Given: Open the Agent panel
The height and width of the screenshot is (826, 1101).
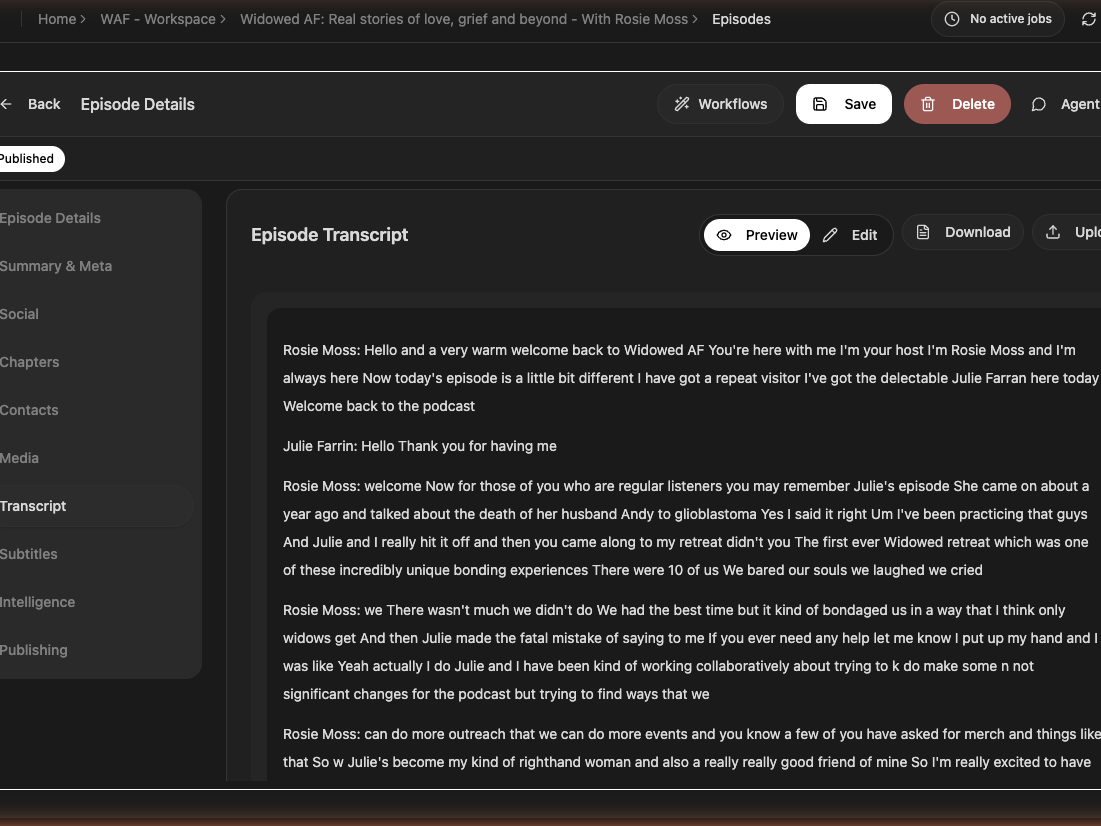Looking at the screenshot, I should (1064, 104).
